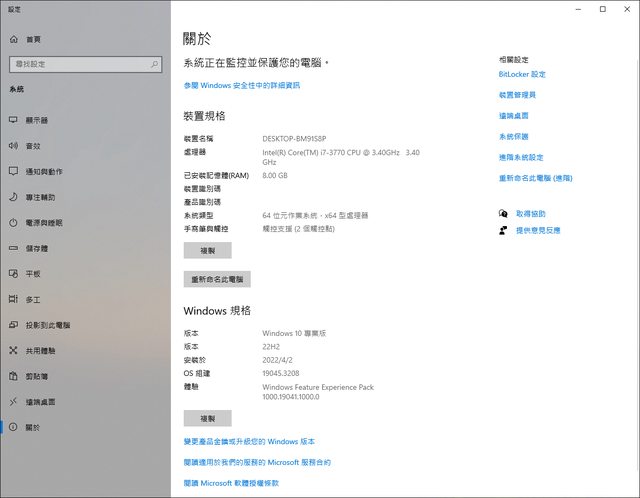Open 電源與睡眠 power icon

(13, 223)
